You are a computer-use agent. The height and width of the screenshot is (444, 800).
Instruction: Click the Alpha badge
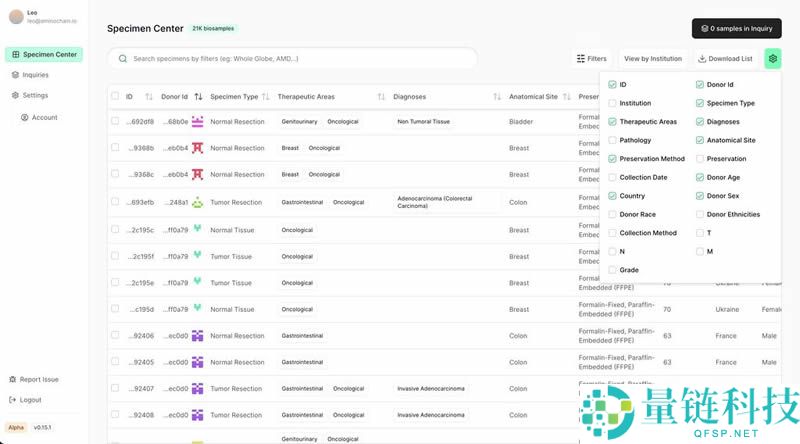pos(16,427)
